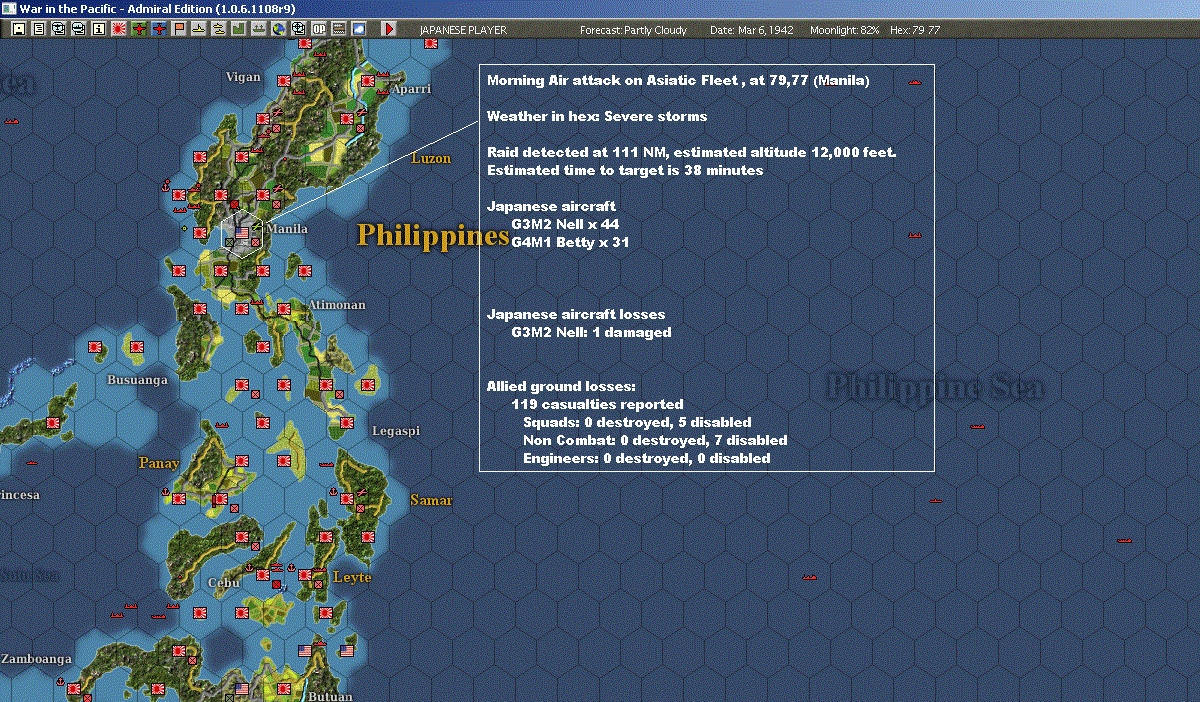Image resolution: width=1200 pixels, height=702 pixels.
Task: Select red plane on blue background icon
Action: [158, 30]
